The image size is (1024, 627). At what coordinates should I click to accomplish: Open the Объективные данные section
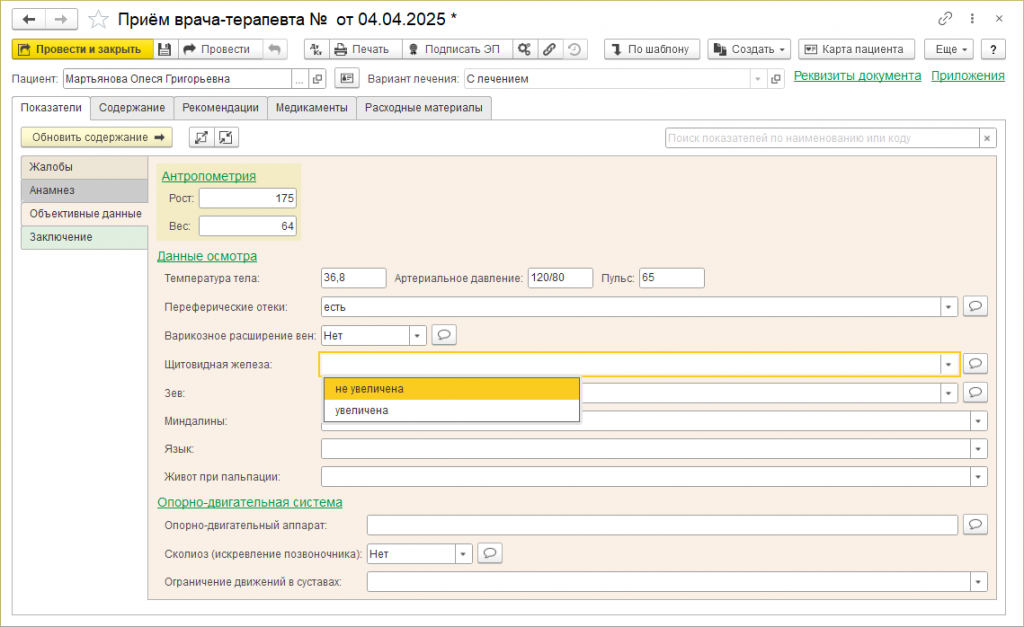click(84, 214)
